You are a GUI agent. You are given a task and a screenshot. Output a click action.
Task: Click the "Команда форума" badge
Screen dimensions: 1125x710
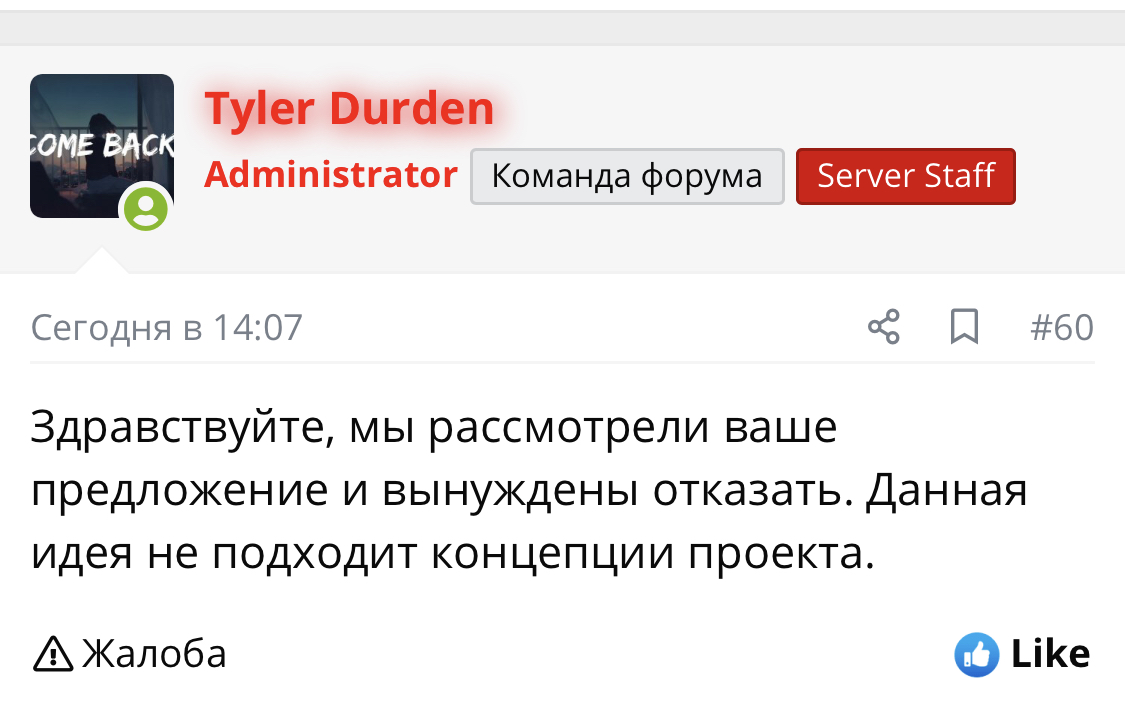click(627, 177)
